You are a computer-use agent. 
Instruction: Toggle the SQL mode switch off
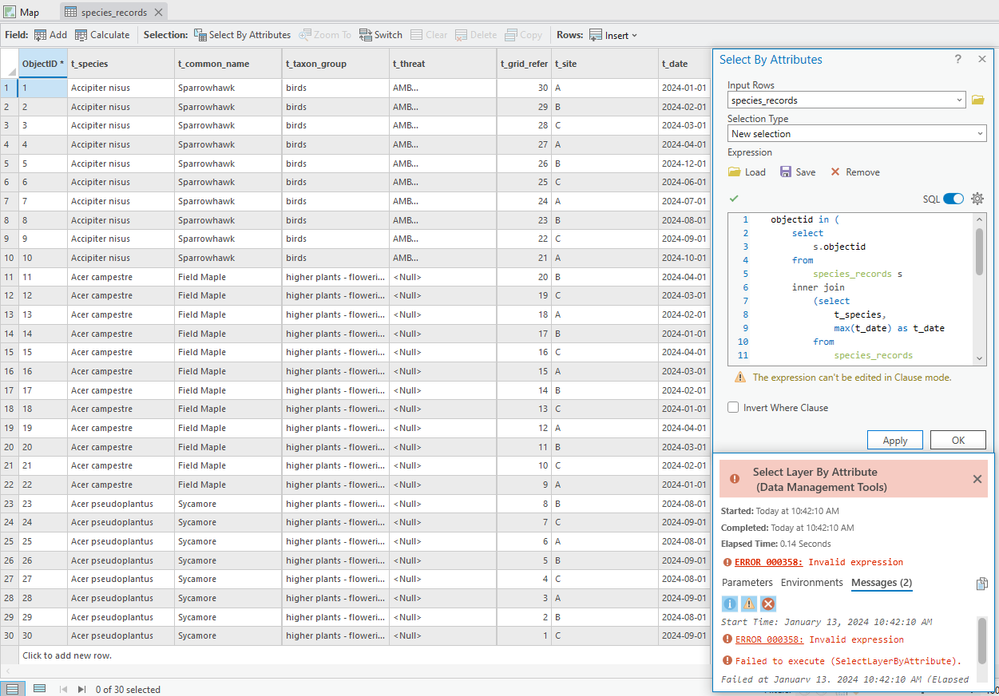coord(953,199)
